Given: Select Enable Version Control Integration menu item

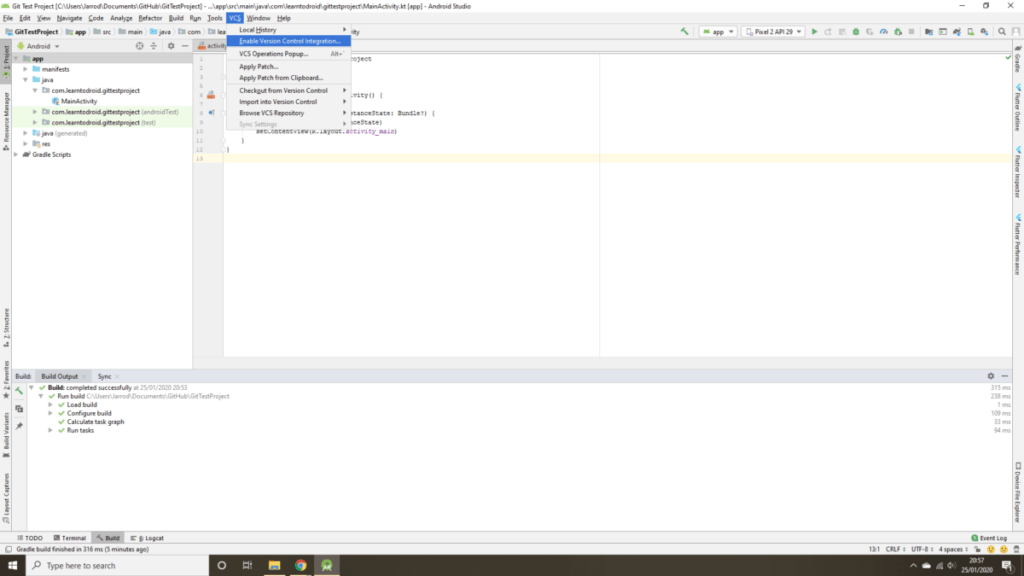Looking at the screenshot, I should coord(288,41).
